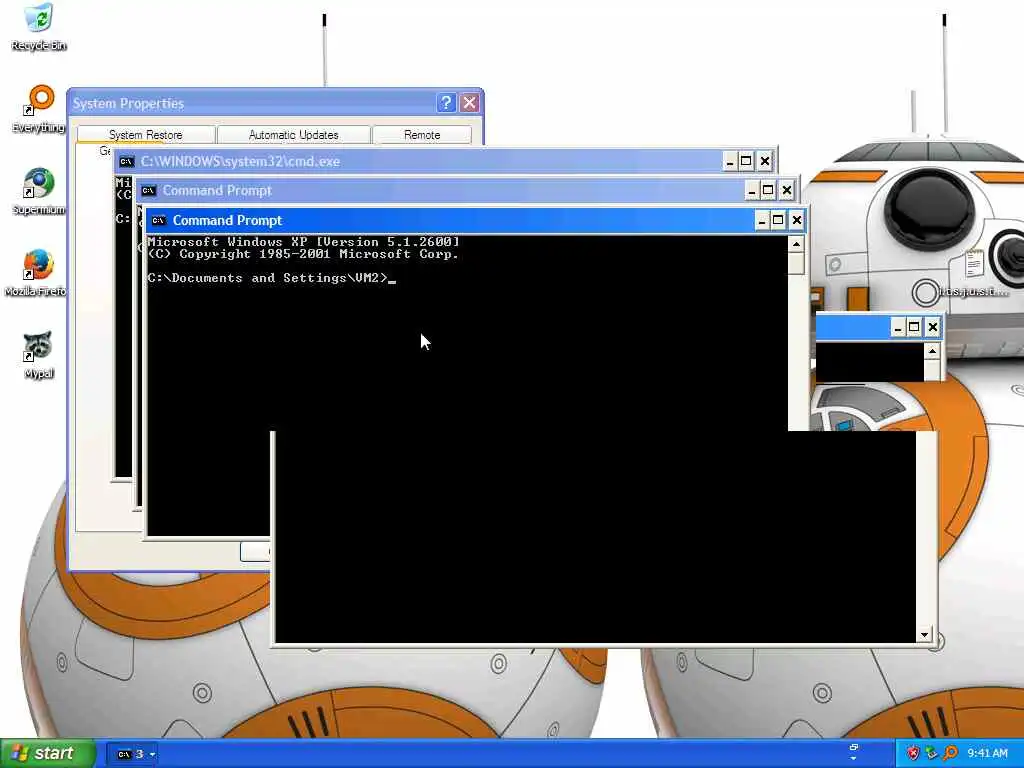Switch to the System Restore tab

(x=146, y=135)
